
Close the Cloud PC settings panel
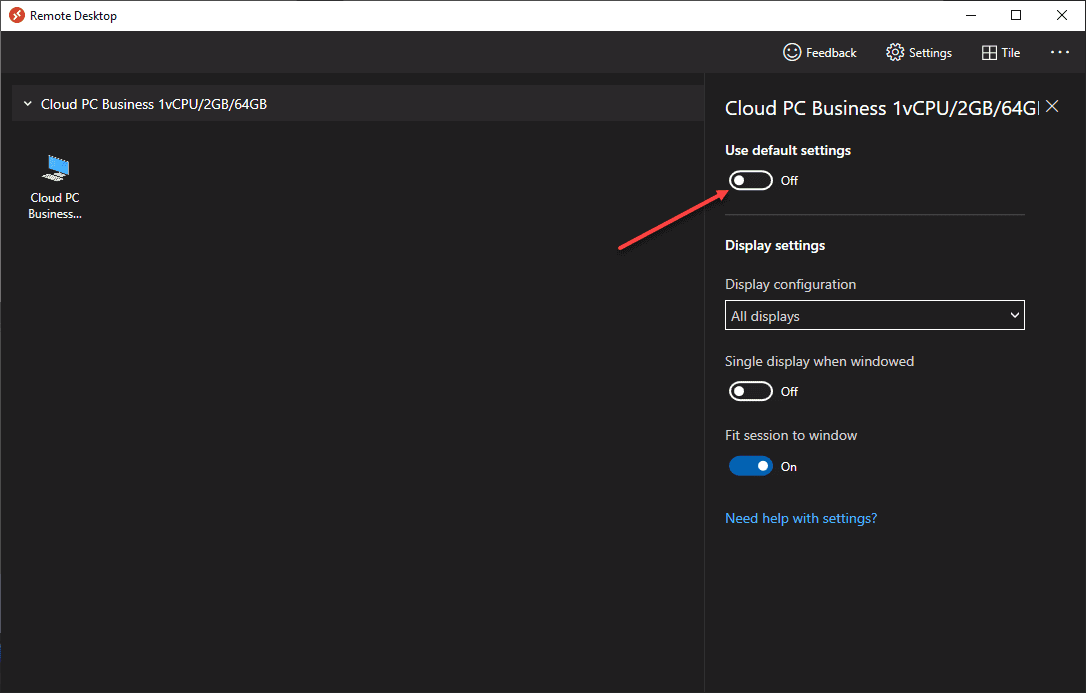point(1052,107)
